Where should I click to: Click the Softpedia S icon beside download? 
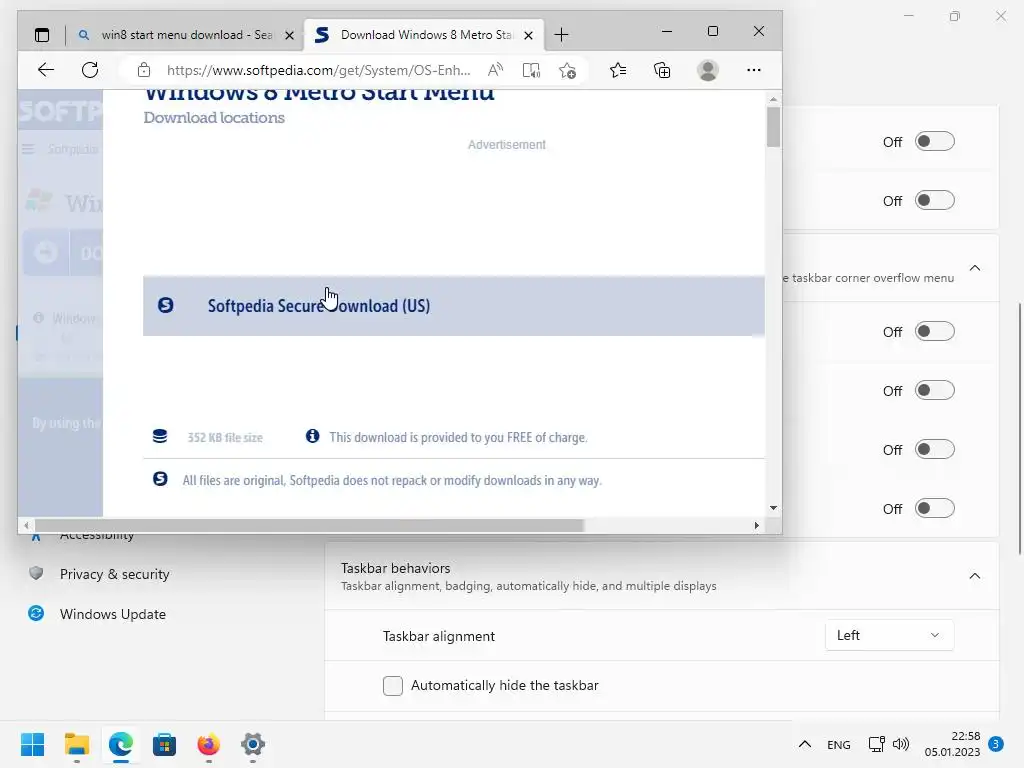(166, 305)
